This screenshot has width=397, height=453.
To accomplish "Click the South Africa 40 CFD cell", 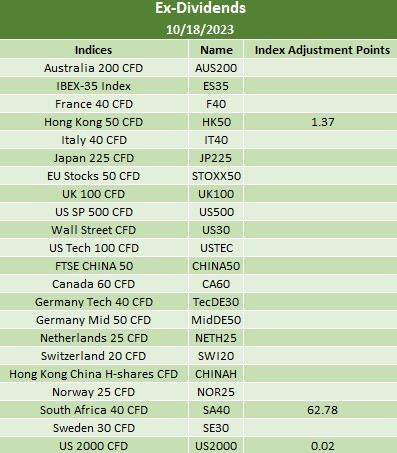I will click(x=94, y=410).
